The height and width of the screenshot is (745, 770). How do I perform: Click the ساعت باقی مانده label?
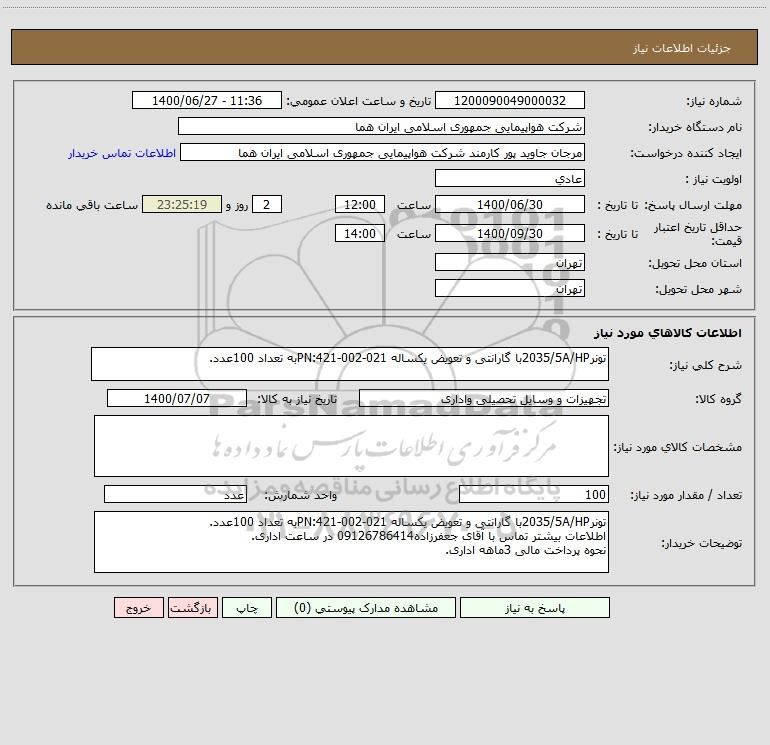pyautogui.click(x=92, y=205)
